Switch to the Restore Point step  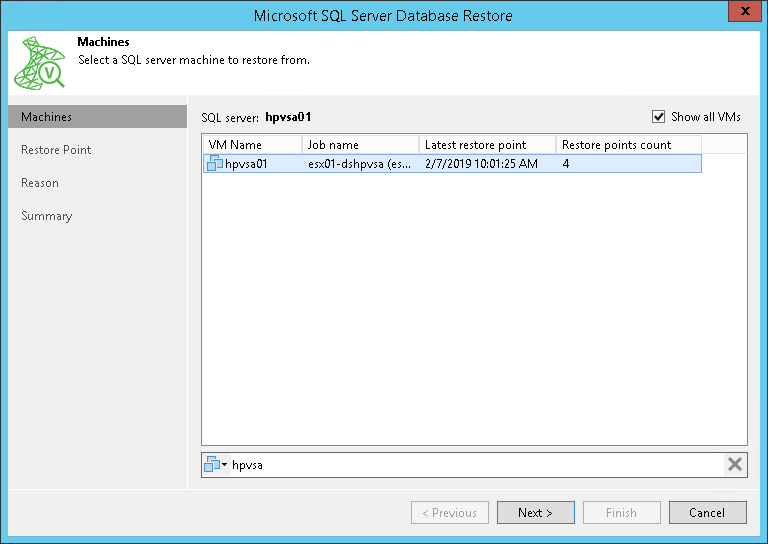(x=56, y=150)
